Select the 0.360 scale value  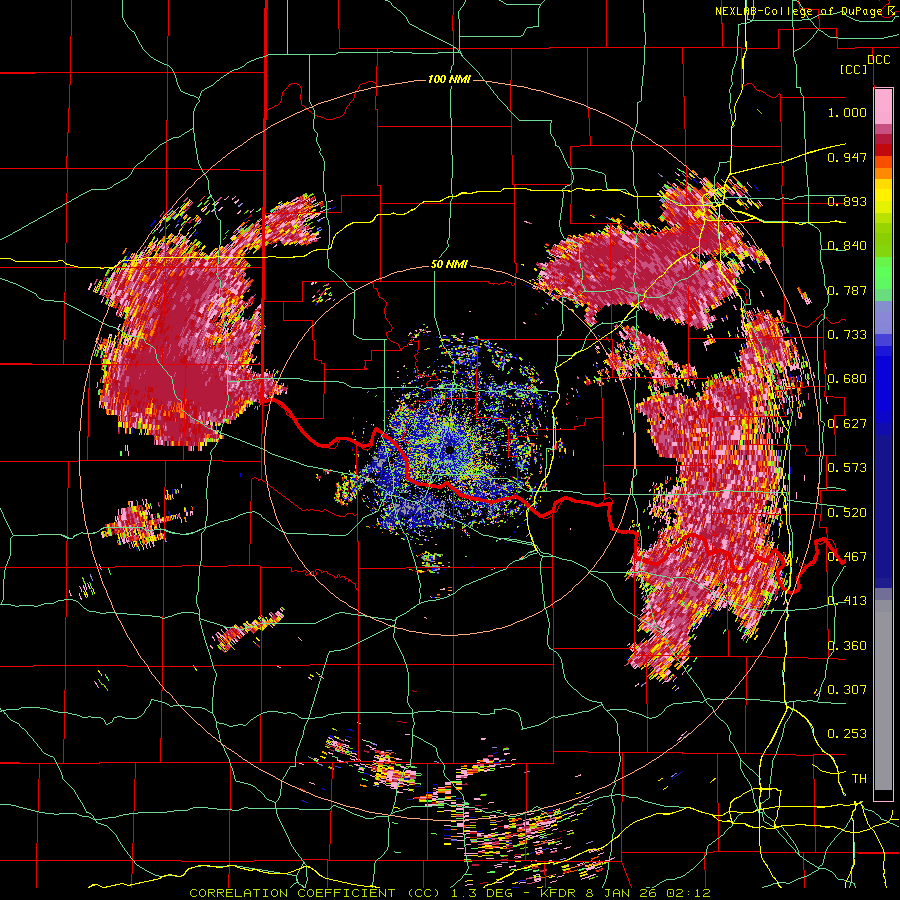[x=847, y=646]
